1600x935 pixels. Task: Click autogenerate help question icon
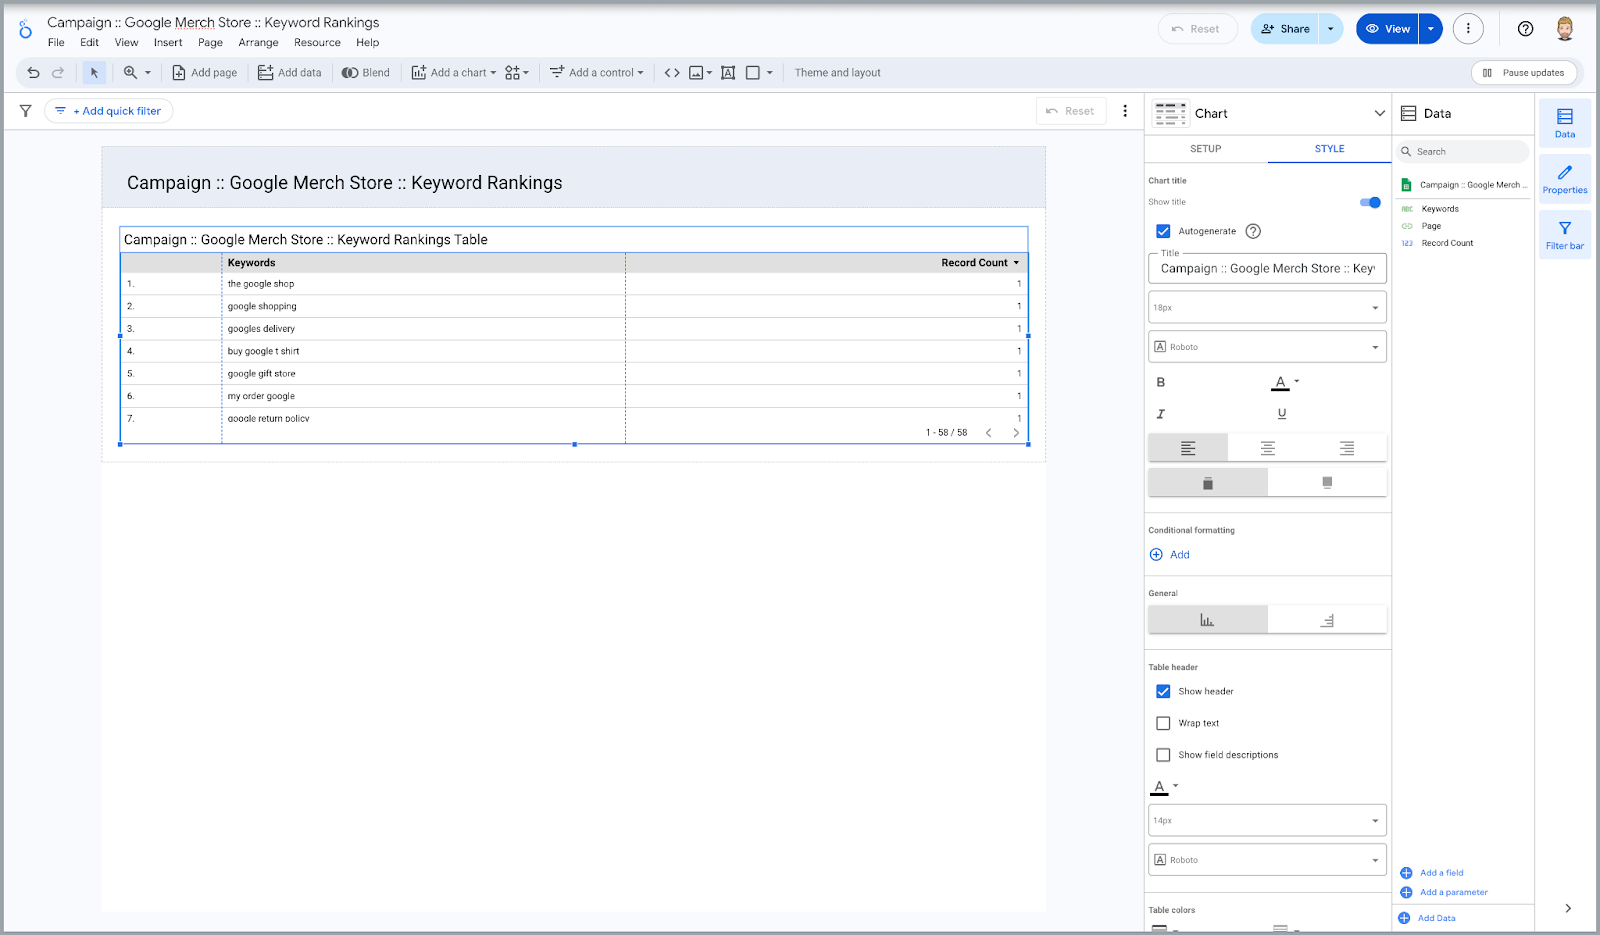point(1253,231)
